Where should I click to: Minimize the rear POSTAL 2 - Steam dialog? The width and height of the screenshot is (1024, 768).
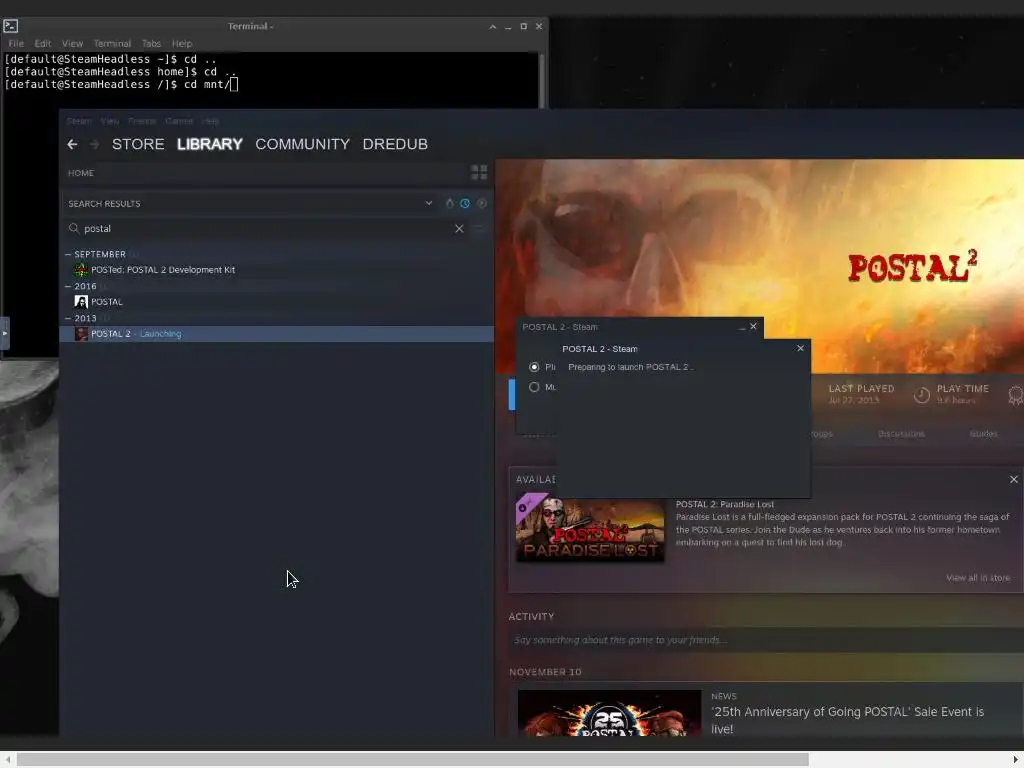coord(742,327)
